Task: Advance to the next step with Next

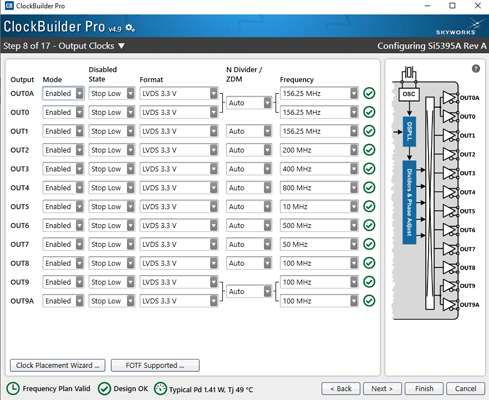Action: pos(382,389)
